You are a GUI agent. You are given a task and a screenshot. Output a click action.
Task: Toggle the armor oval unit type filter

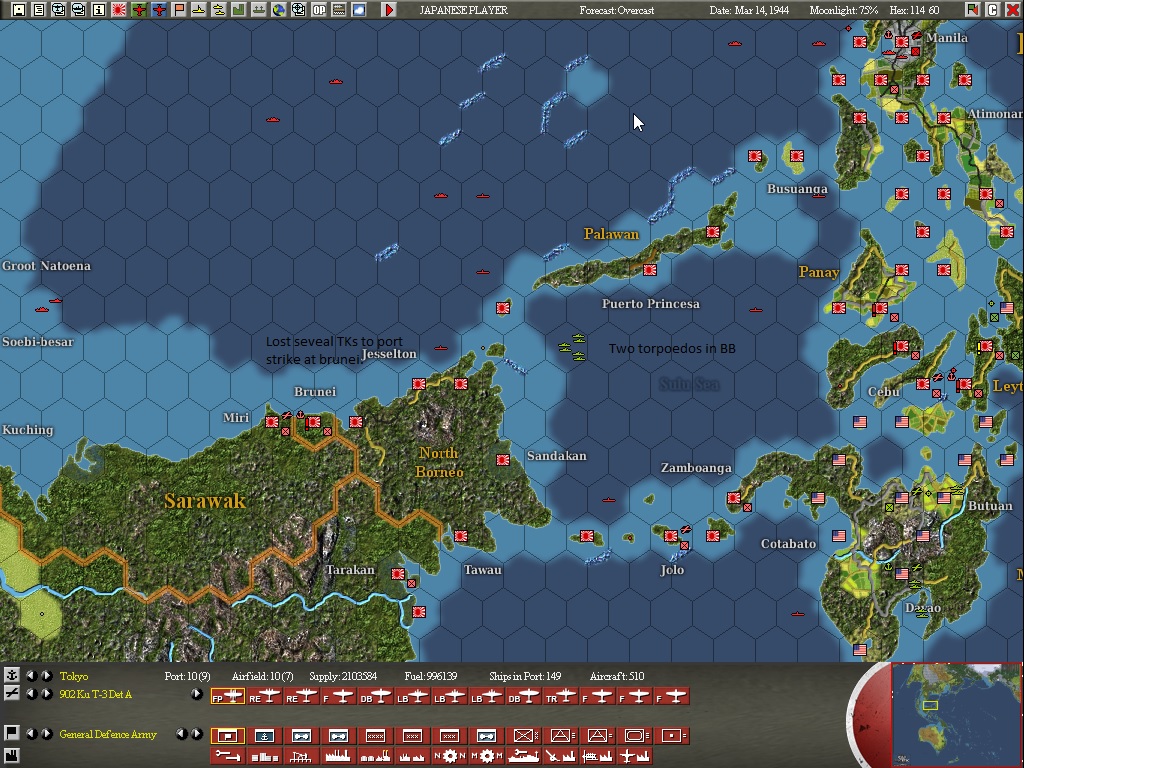635,736
